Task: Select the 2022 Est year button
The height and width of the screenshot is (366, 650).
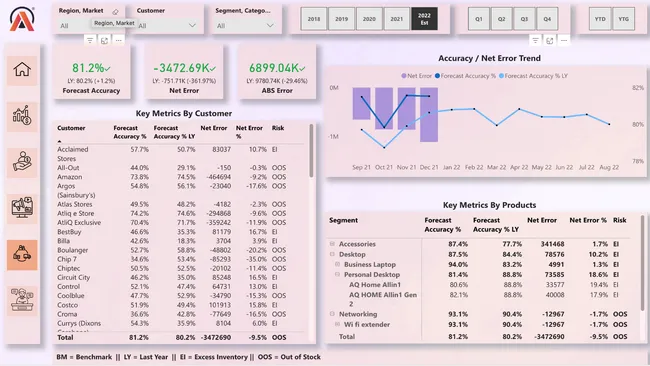Action: click(x=424, y=19)
